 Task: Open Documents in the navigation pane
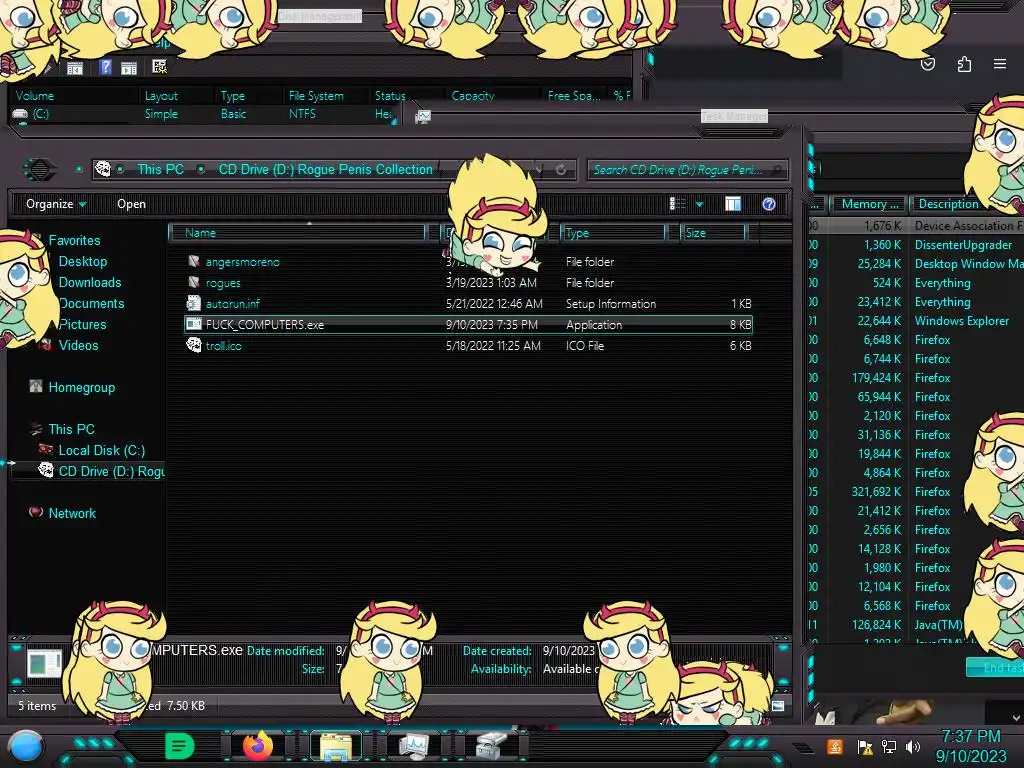coord(91,303)
